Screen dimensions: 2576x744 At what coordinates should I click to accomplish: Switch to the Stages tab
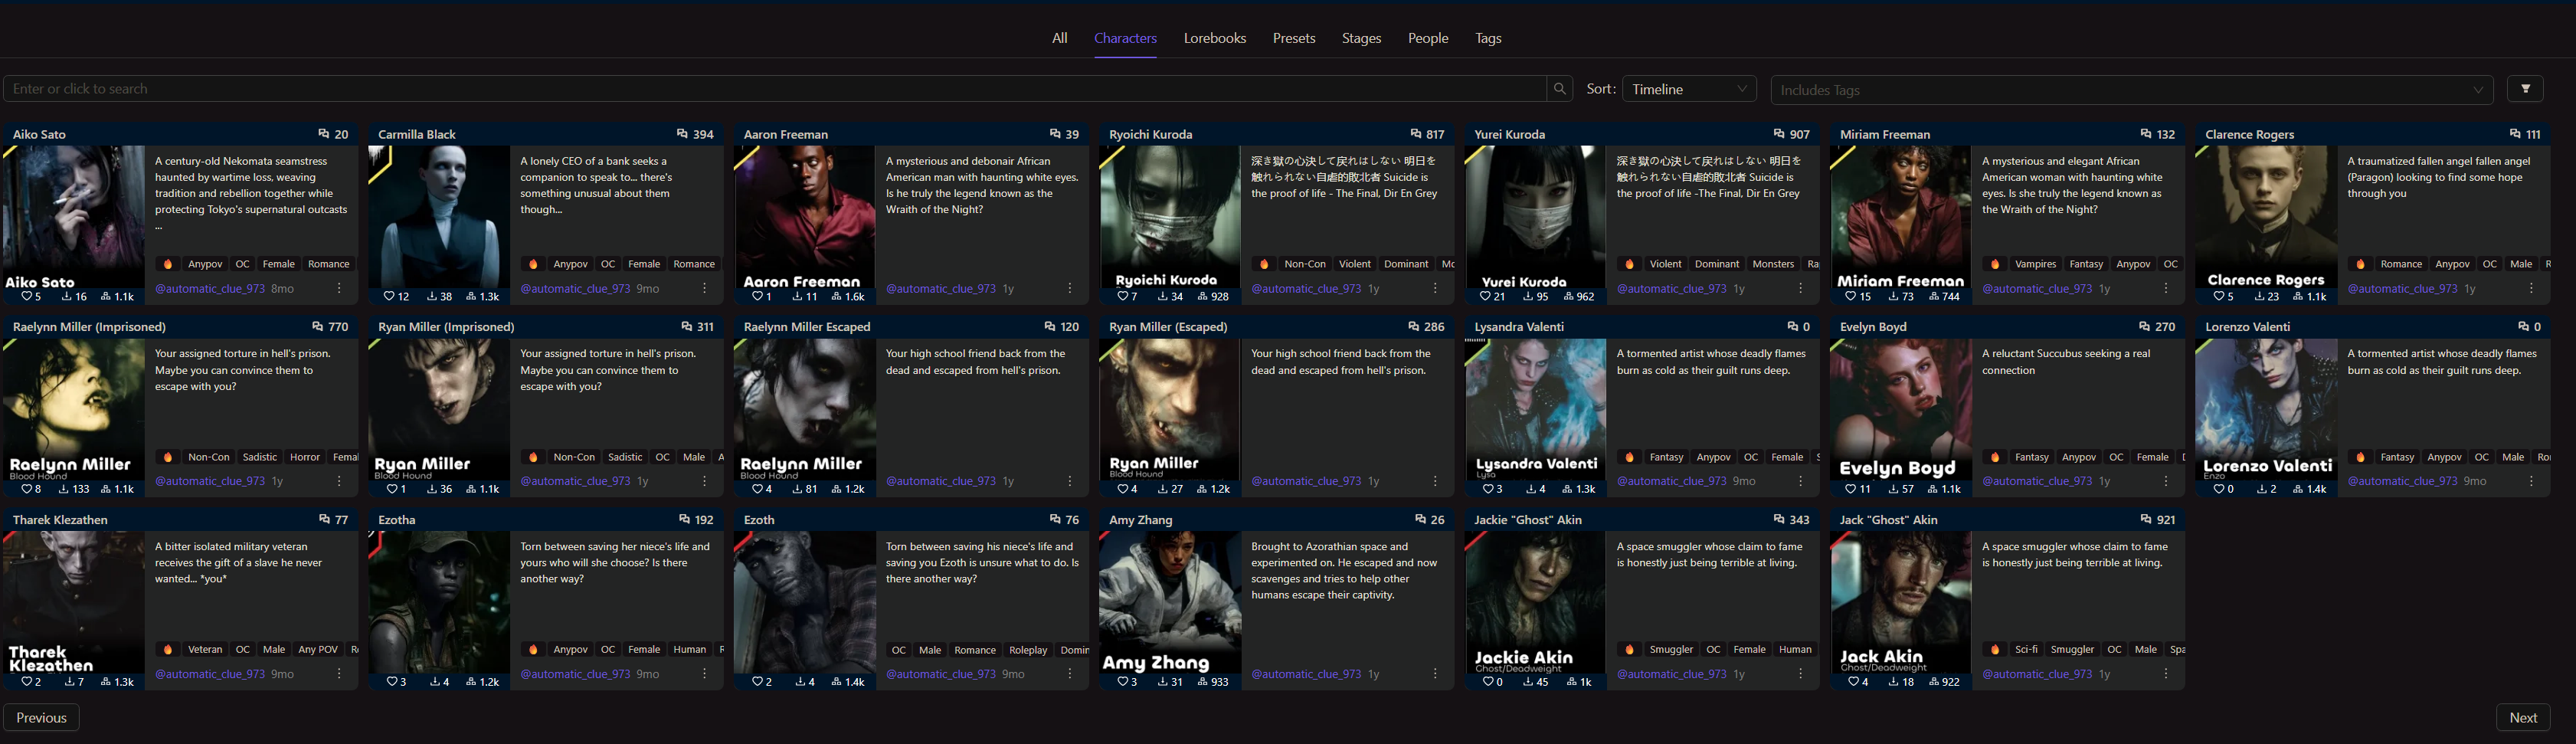1361,38
